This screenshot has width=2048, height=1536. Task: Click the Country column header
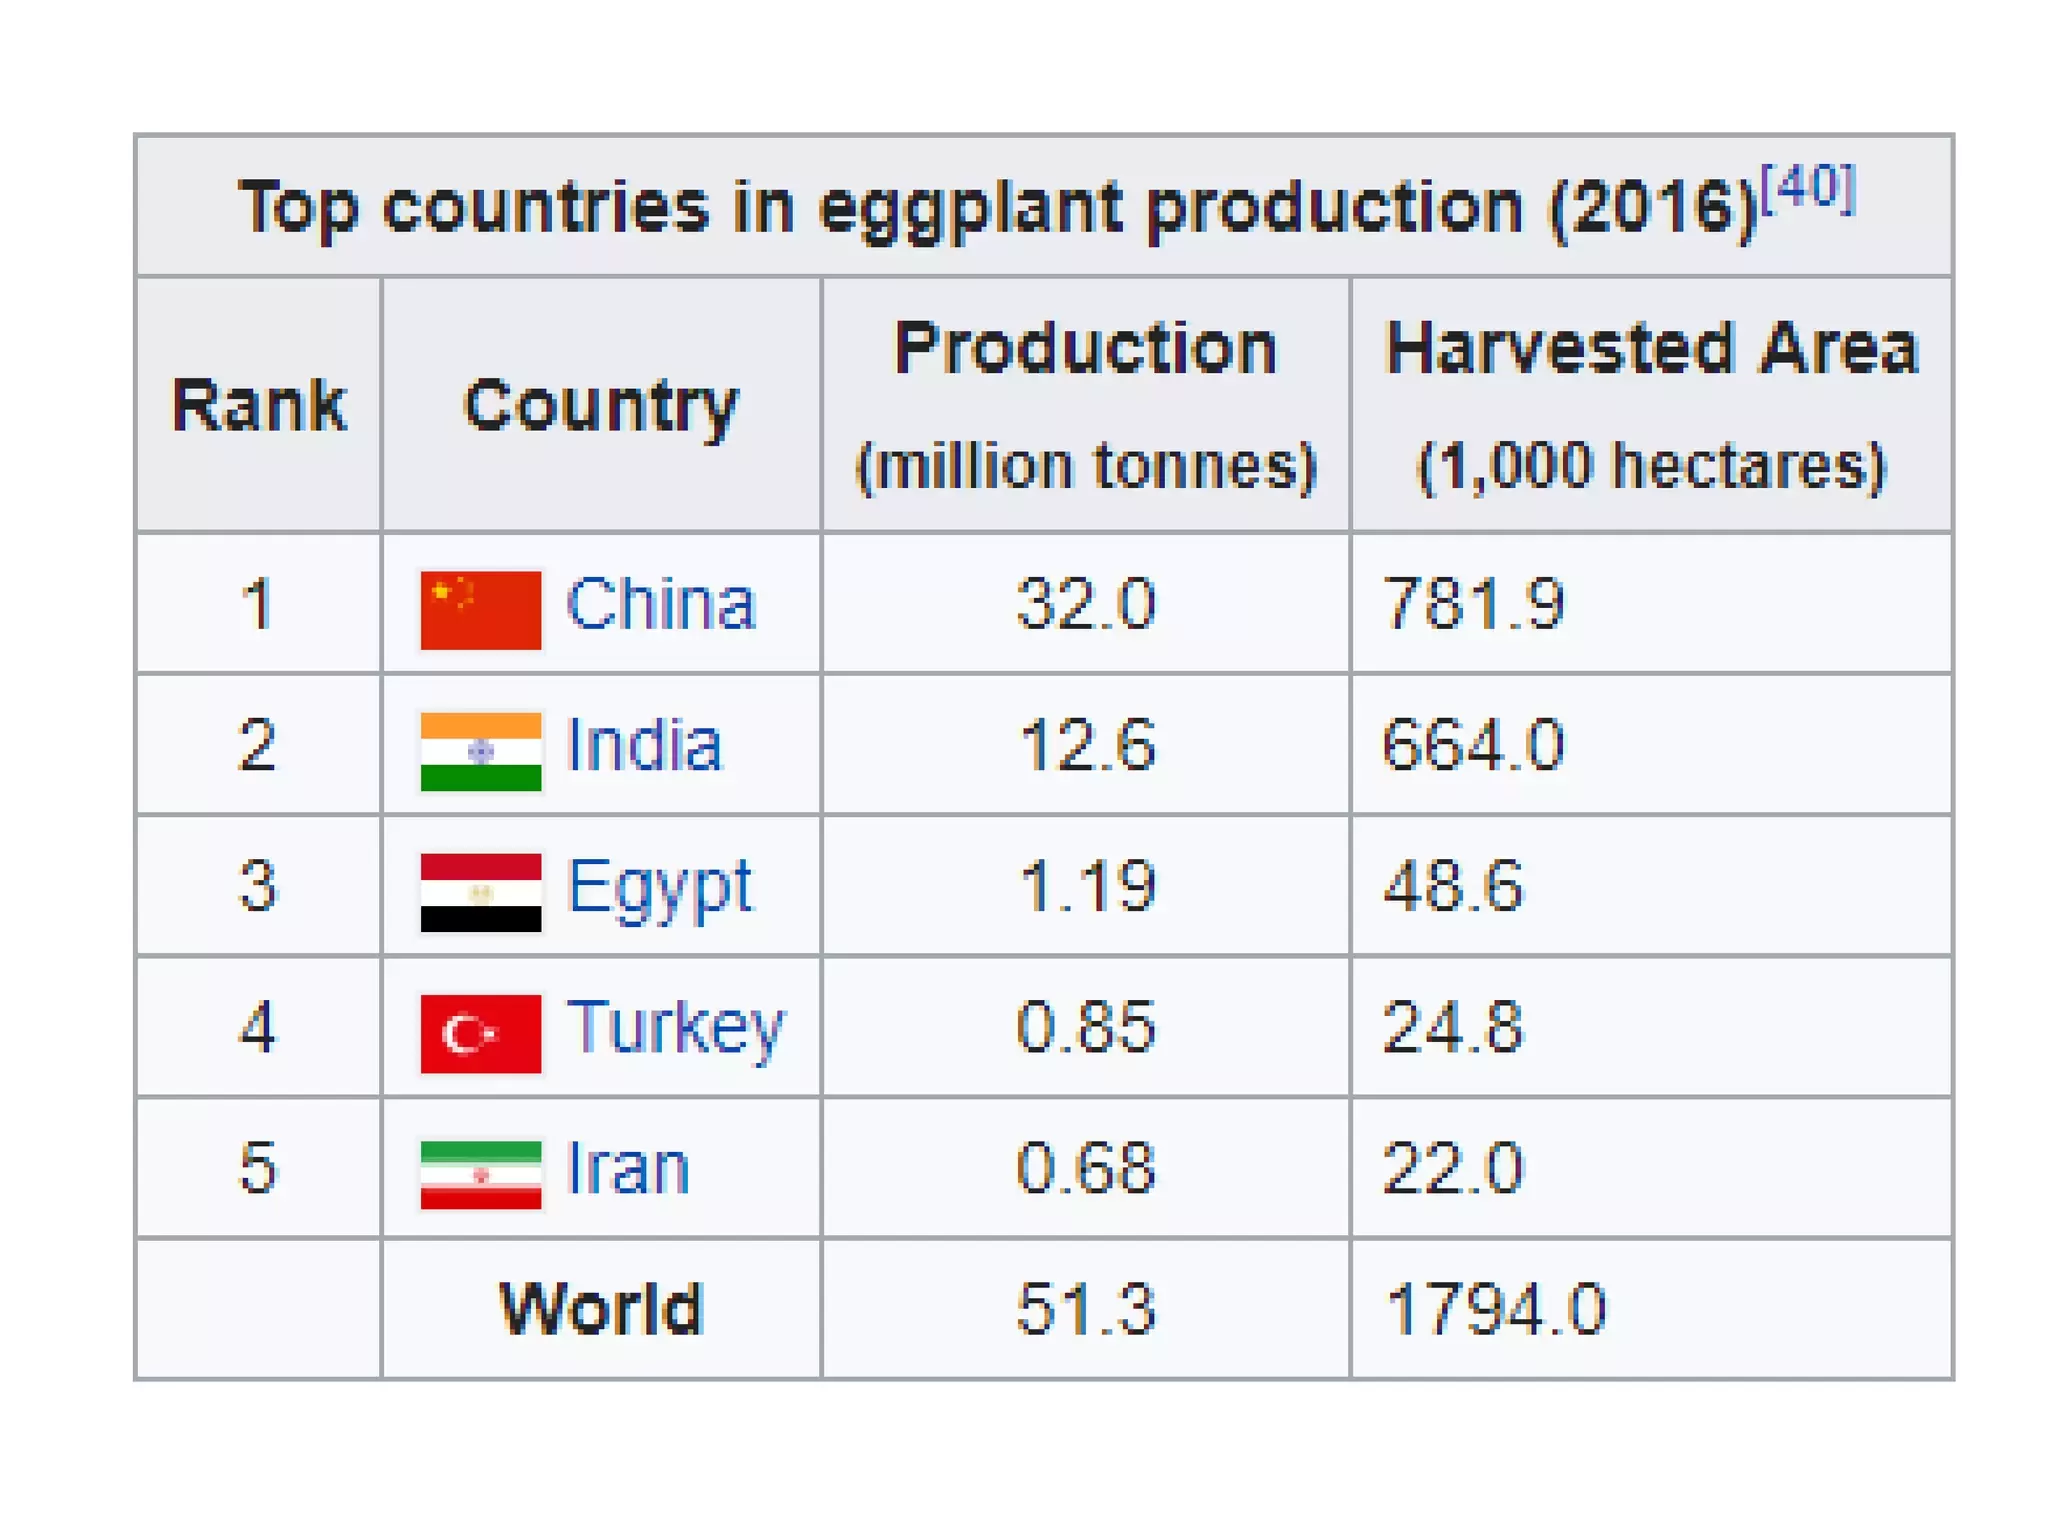click(x=601, y=405)
